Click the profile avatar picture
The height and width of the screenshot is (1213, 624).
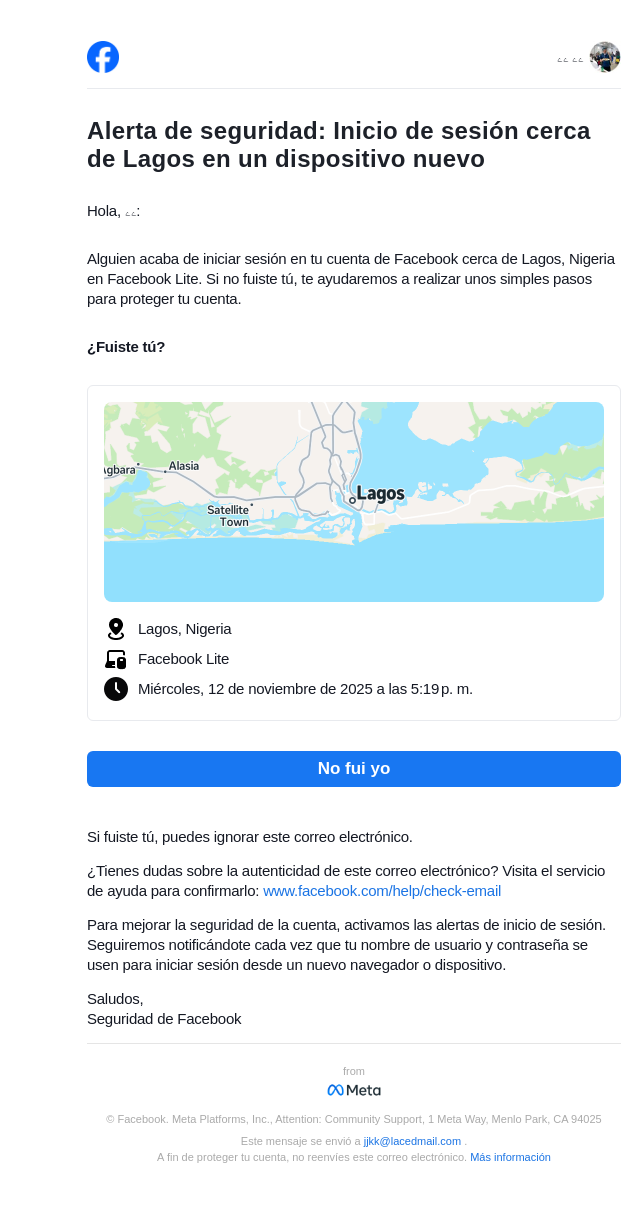(604, 57)
